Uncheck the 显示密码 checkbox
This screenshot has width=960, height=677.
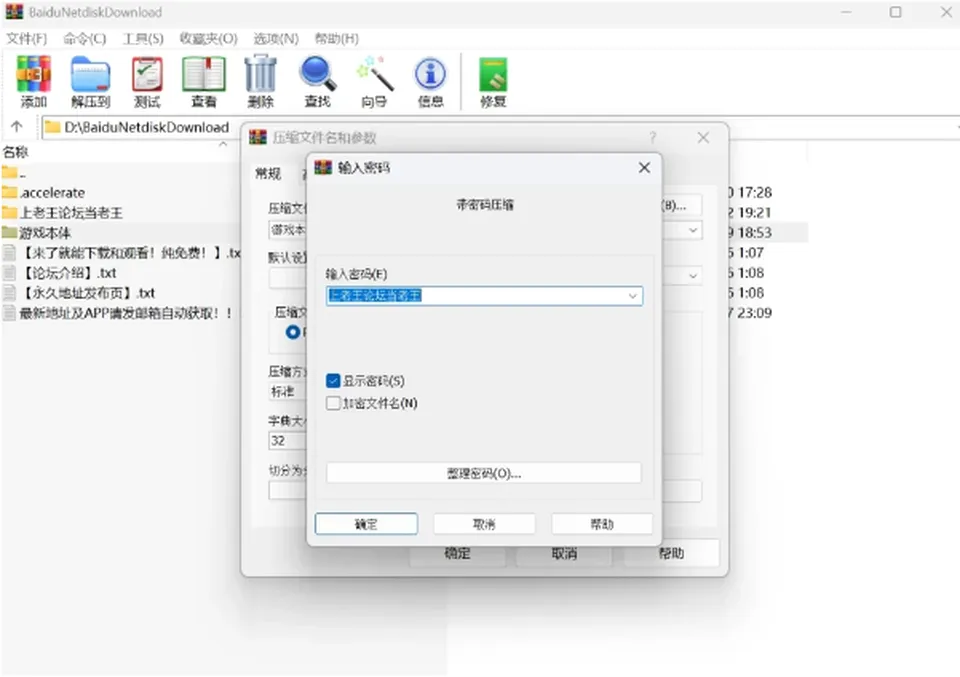pyautogui.click(x=333, y=381)
